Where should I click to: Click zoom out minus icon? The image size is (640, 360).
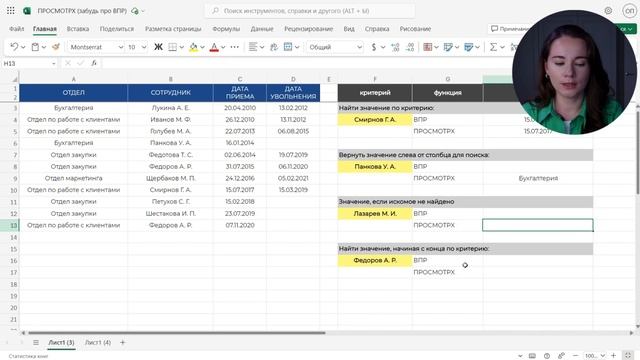tap(576, 356)
